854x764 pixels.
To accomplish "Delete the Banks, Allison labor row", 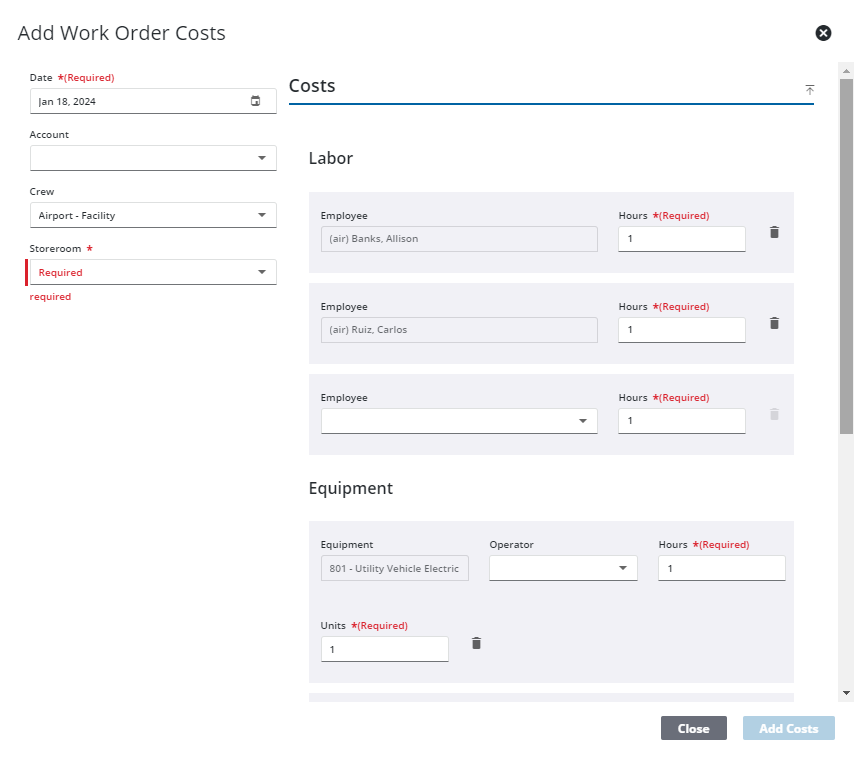I will click(774, 232).
